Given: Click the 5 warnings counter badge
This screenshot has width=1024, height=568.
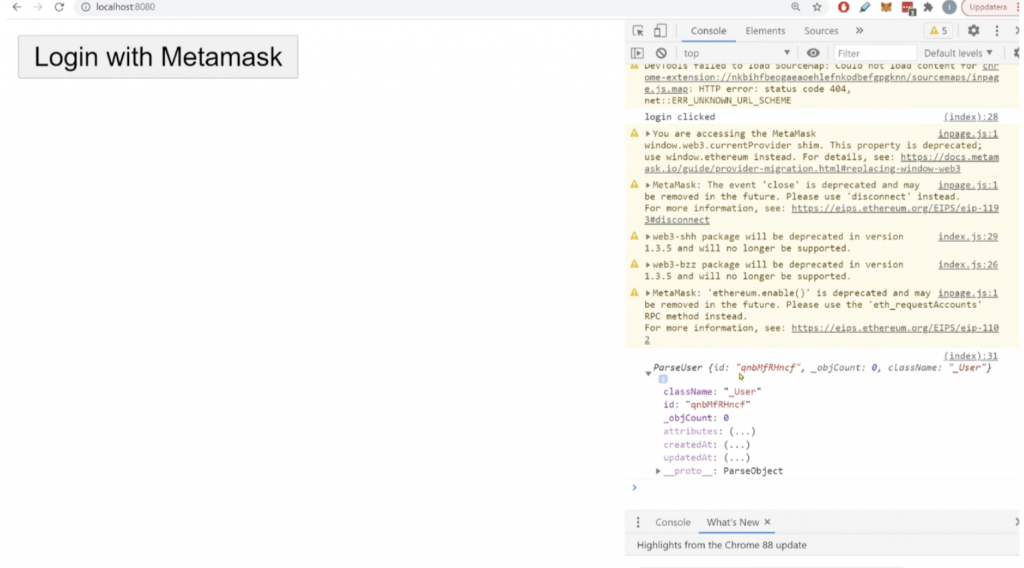Looking at the screenshot, I should pyautogui.click(x=938, y=31).
